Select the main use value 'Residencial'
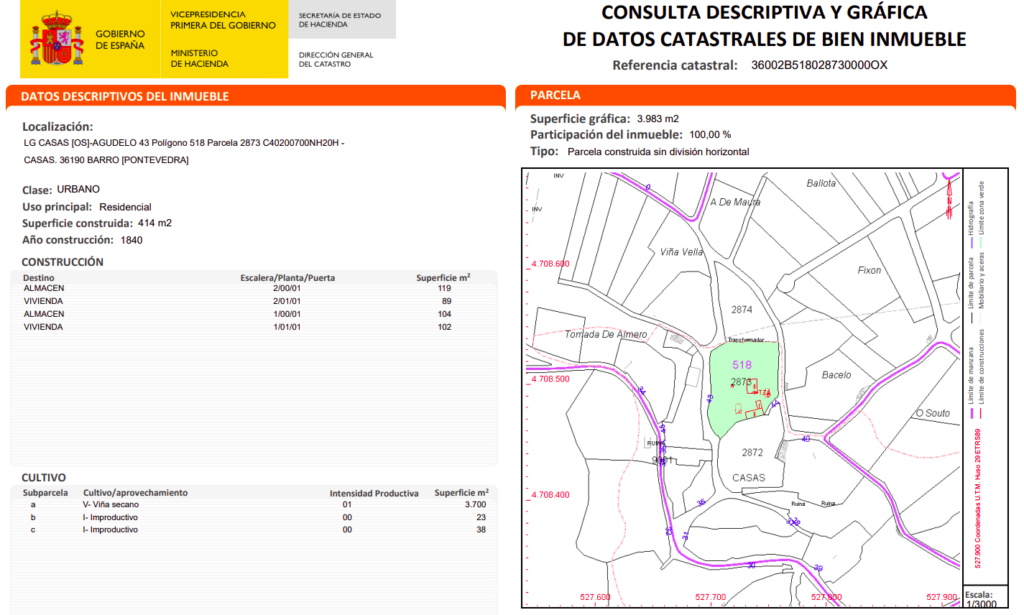This screenshot has height=615, width=1024. coord(125,207)
